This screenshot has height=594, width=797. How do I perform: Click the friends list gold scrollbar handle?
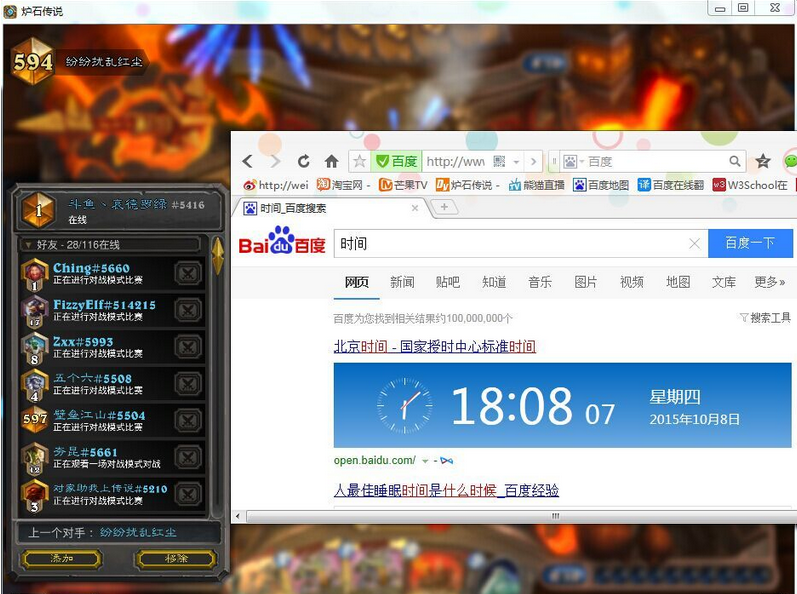click(x=218, y=256)
